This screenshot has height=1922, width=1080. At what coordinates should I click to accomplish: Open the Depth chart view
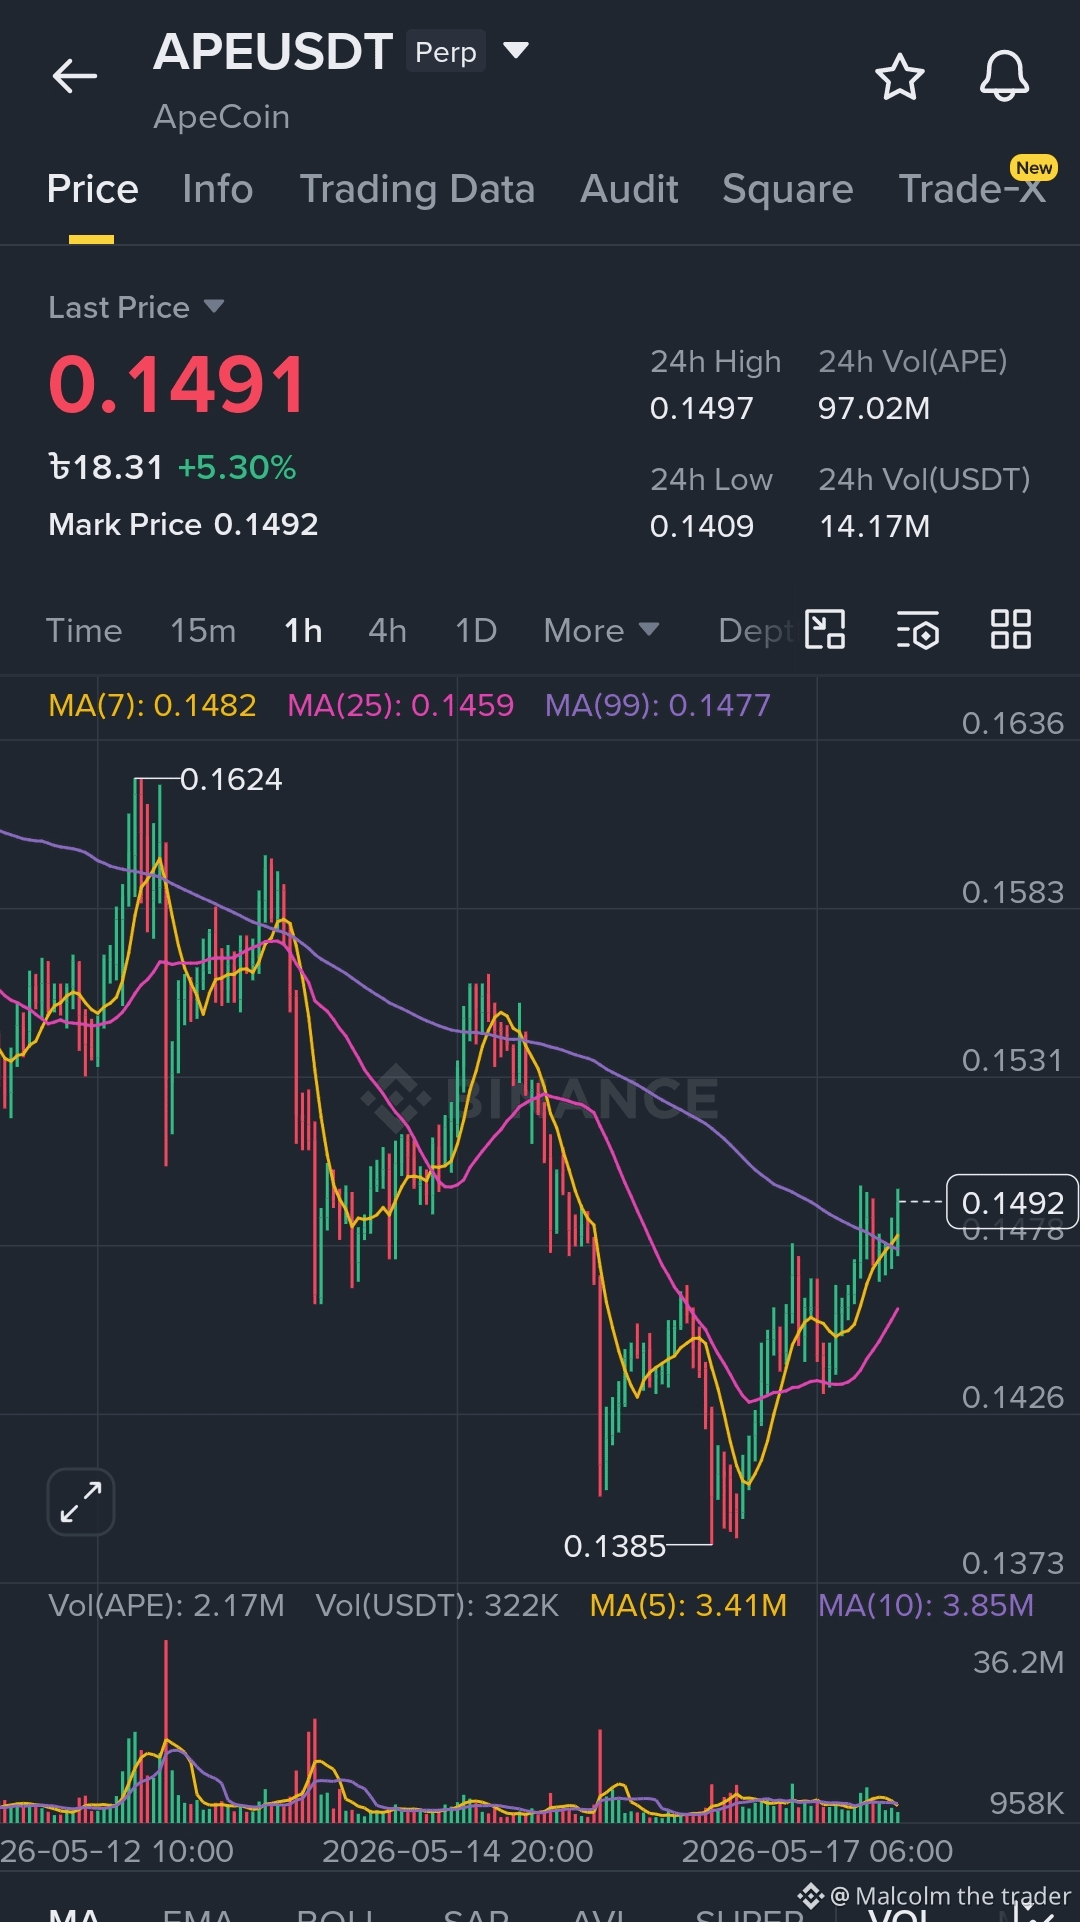[x=756, y=631]
